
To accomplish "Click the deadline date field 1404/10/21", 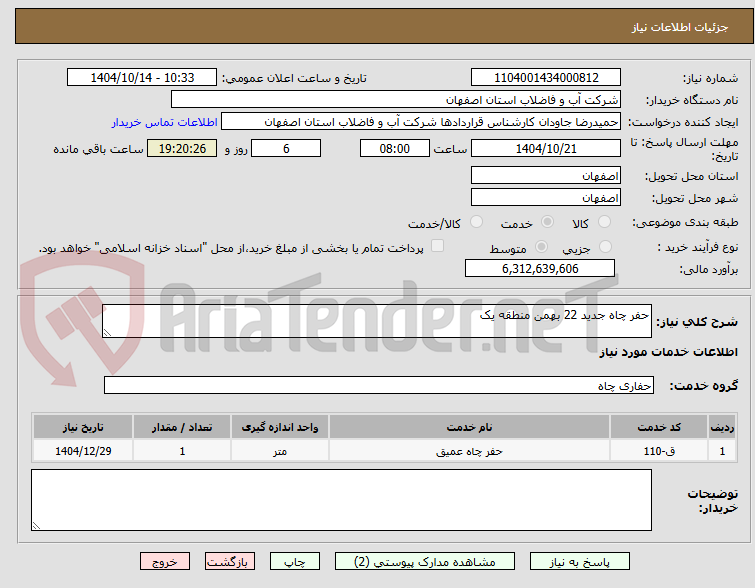I will click(x=546, y=148).
